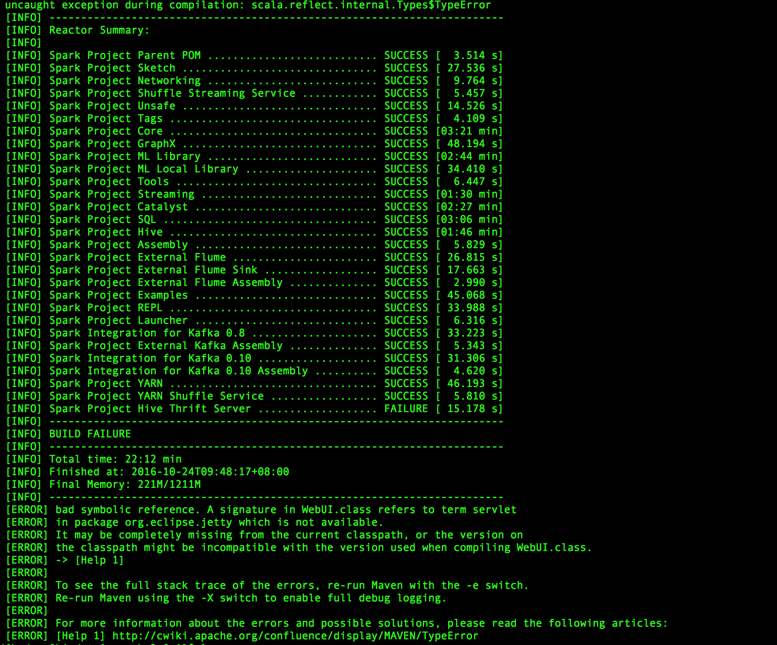Click the text 'Spark Project Unsafe'
The height and width of the screenshot is (645, 777).
point(112,106)
